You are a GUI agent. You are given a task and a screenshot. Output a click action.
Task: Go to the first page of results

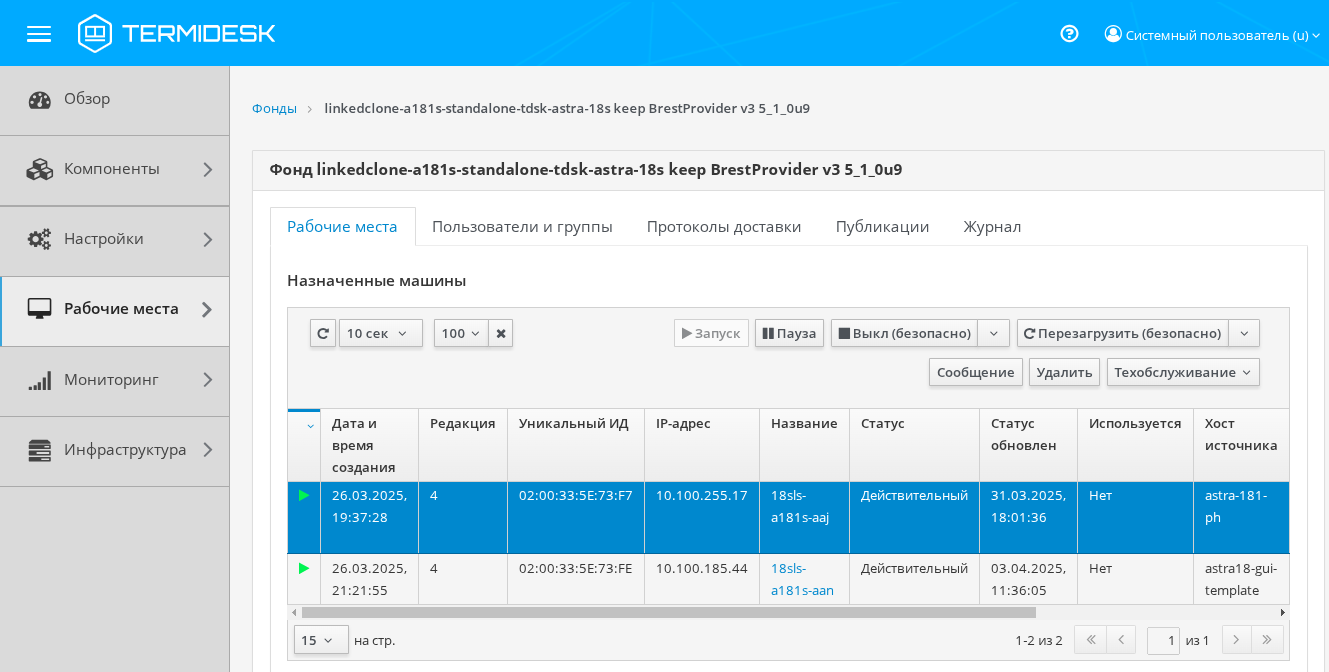[1089, 640]
